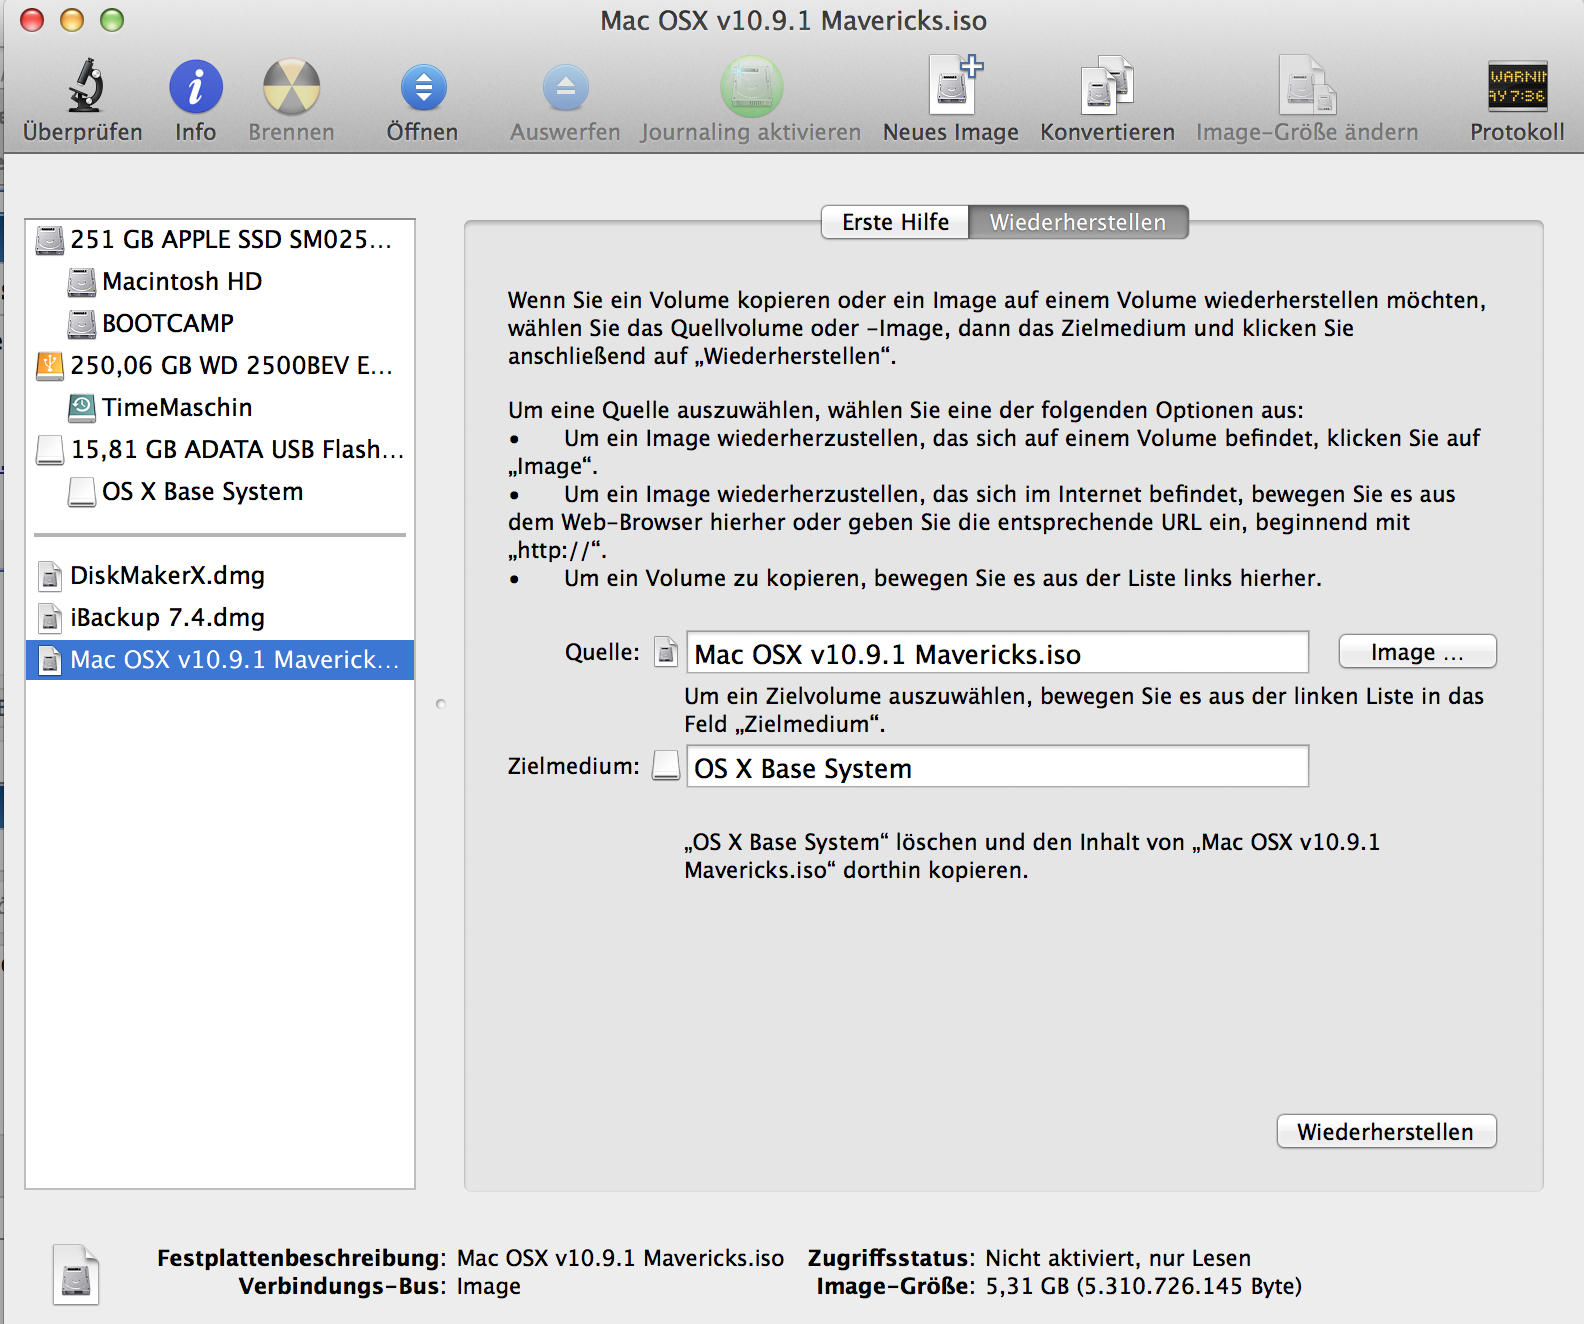Click the Image-Größe ändern icon
The width and height of the screenshot is (1584, 1324).
pos(1307,85)
